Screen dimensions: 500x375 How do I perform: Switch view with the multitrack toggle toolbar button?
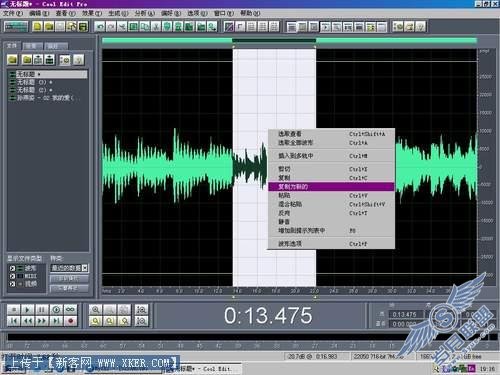tap(16, 26)
